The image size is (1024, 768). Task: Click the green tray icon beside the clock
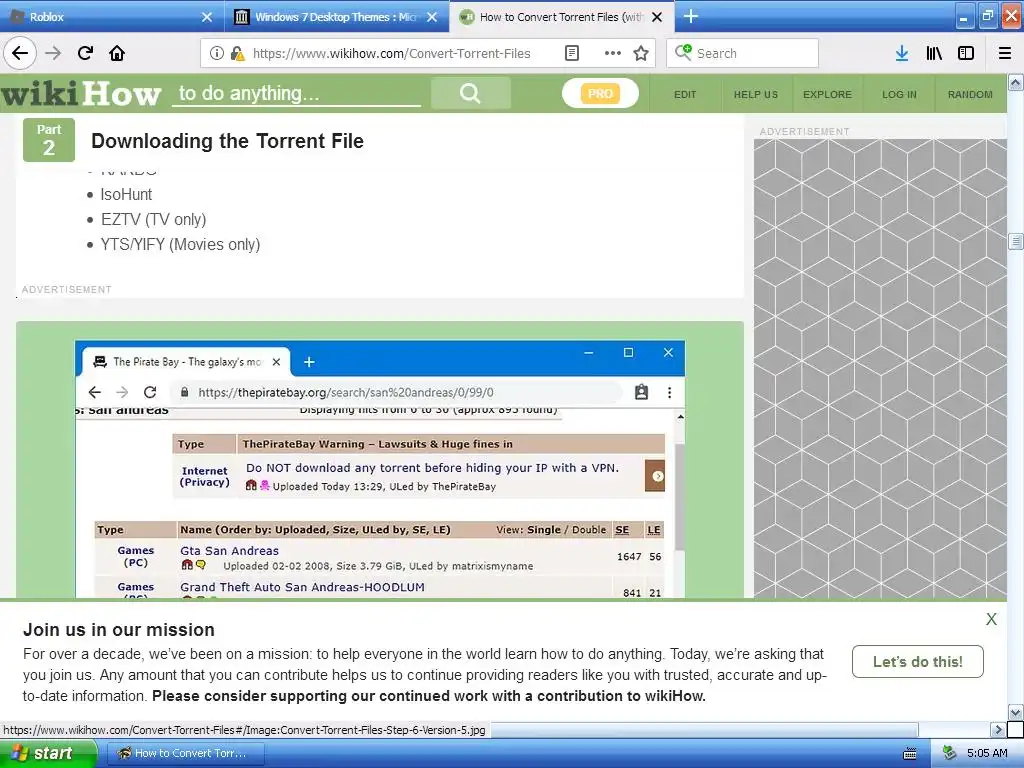(950, 753)
